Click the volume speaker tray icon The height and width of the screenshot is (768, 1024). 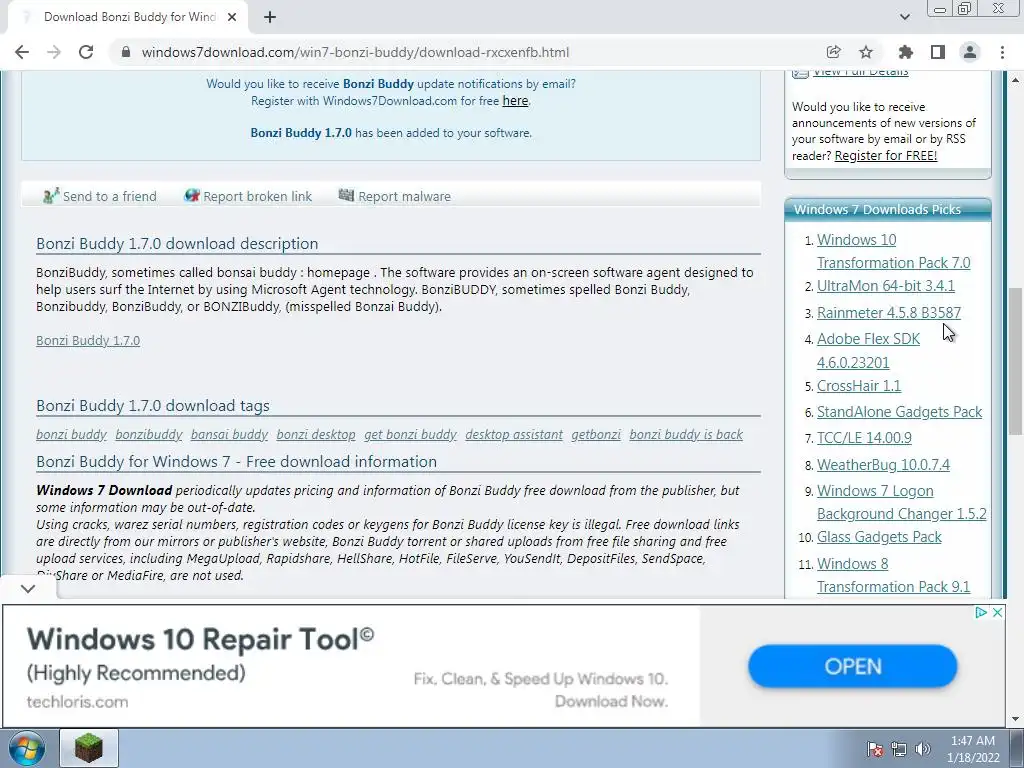(x=923, y=749)
